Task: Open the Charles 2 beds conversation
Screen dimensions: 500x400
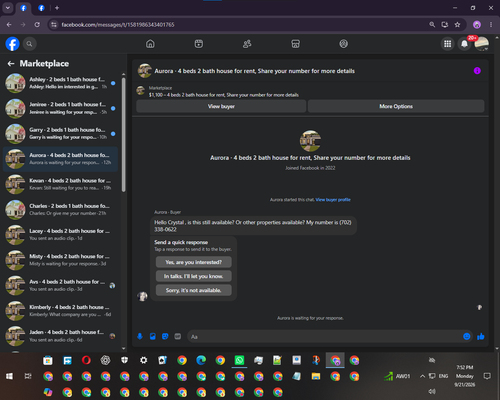Action: pos(60,210)
